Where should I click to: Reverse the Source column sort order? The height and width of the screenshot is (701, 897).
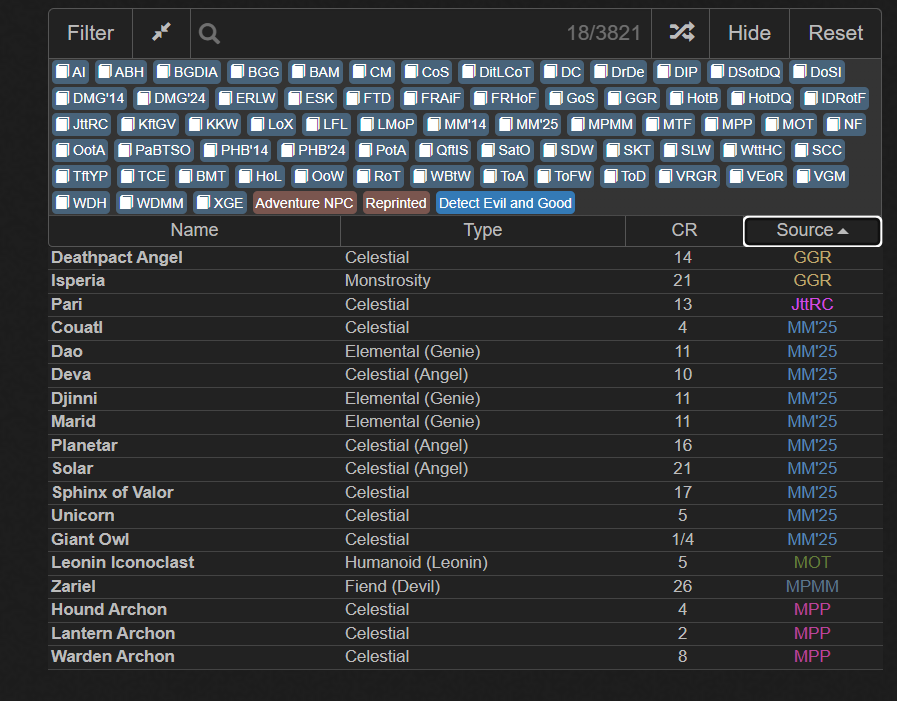(812, 231)
